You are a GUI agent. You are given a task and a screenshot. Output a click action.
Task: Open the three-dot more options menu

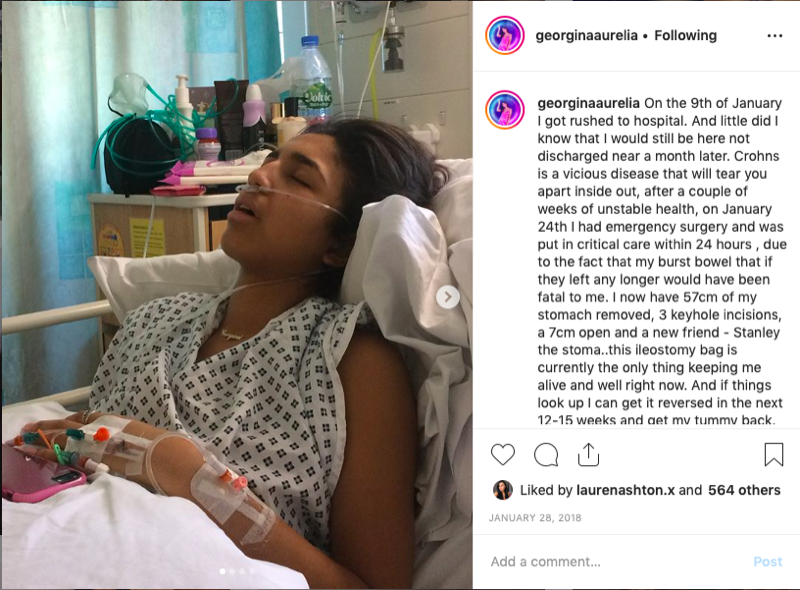tap(774, 36)
